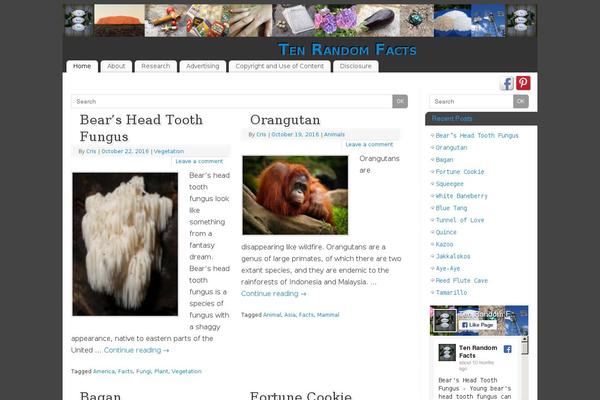
Task: Open Vegetation tag below fungus post
Action: 186,371
